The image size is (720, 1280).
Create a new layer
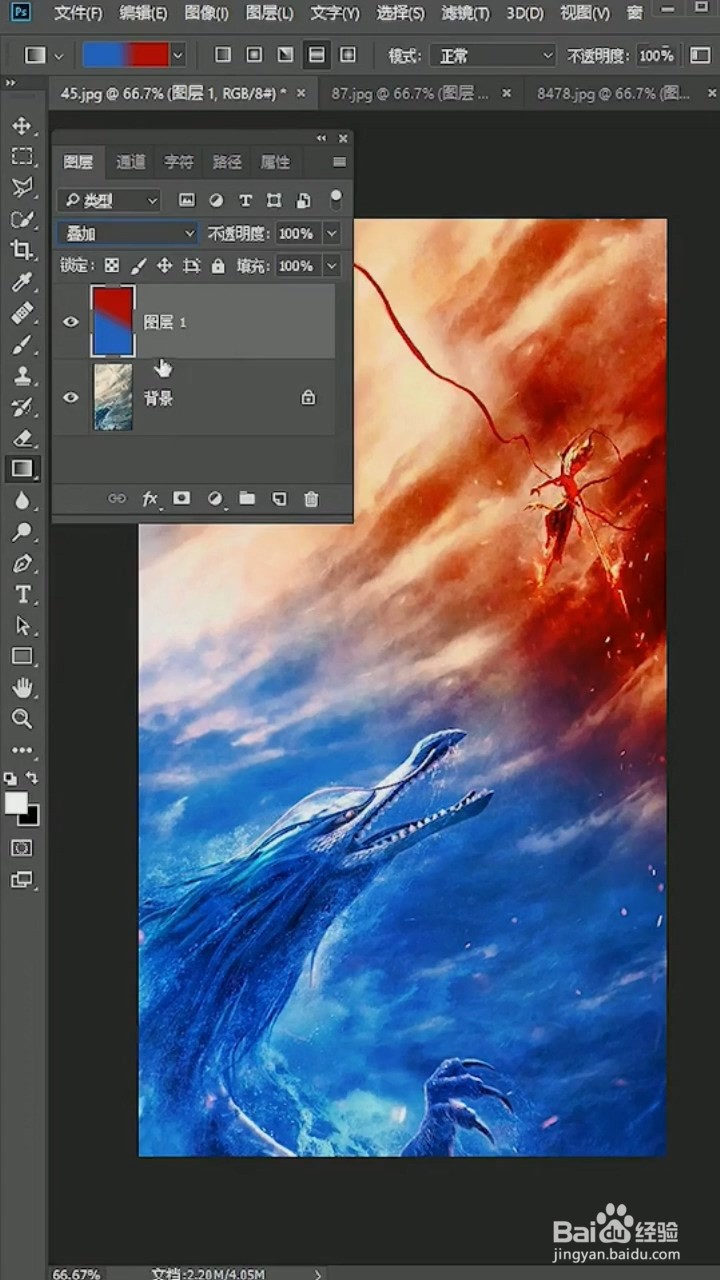tap(279, 499)
